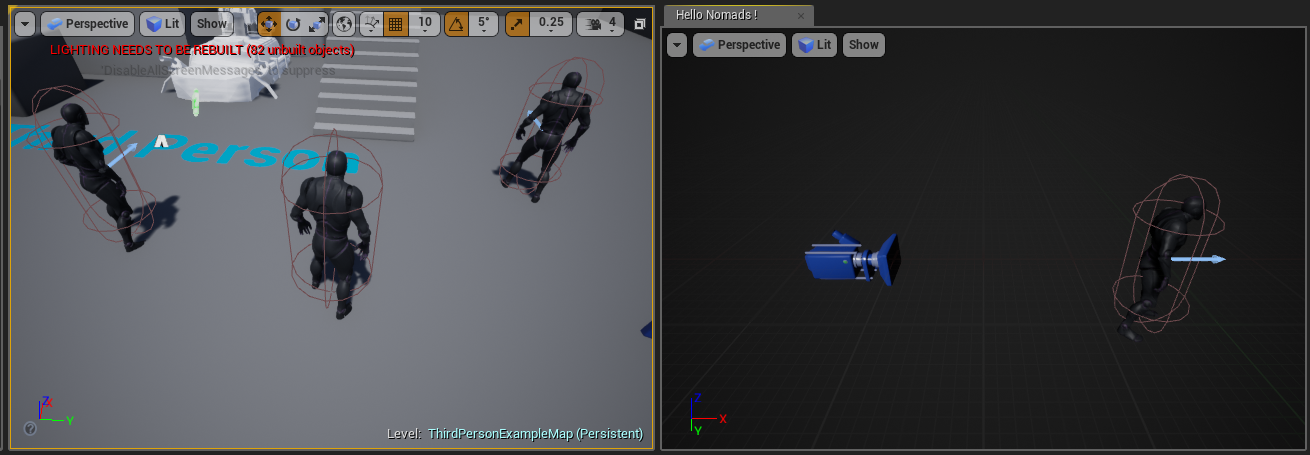Select the translate (move) gizmo tool
Viewport: 1310px width, 455px height.
[x=269, y=23]
